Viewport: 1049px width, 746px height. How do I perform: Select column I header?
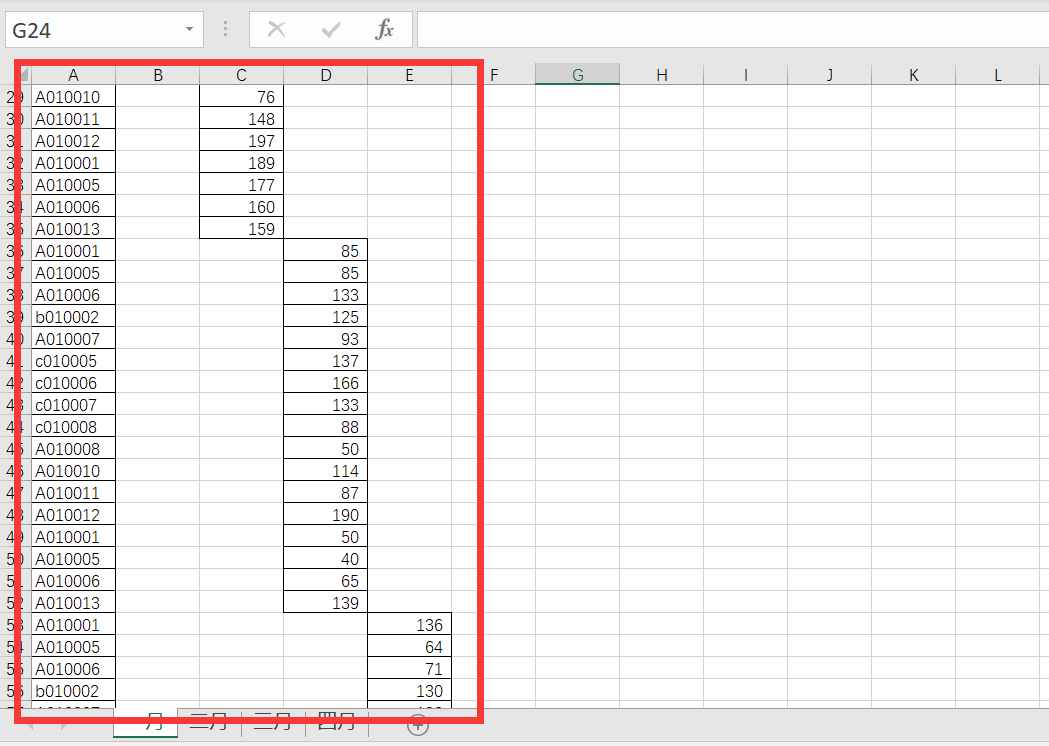tap(745, 75)
